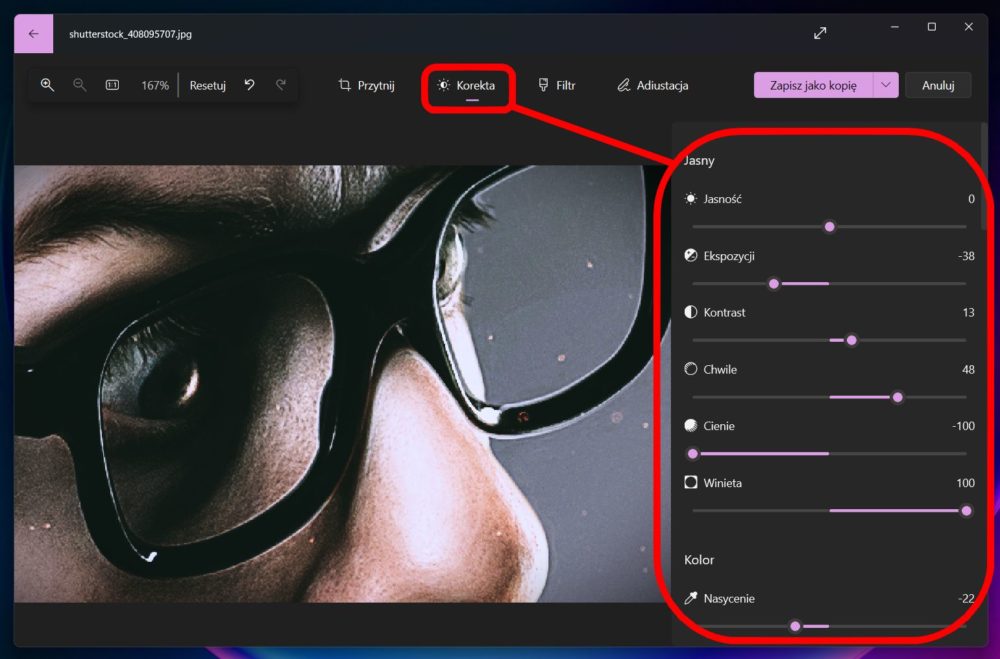Click the edited photo preview
This screenshot has height=659, width=1000.
pyautogui.click(x=342, y=383)
